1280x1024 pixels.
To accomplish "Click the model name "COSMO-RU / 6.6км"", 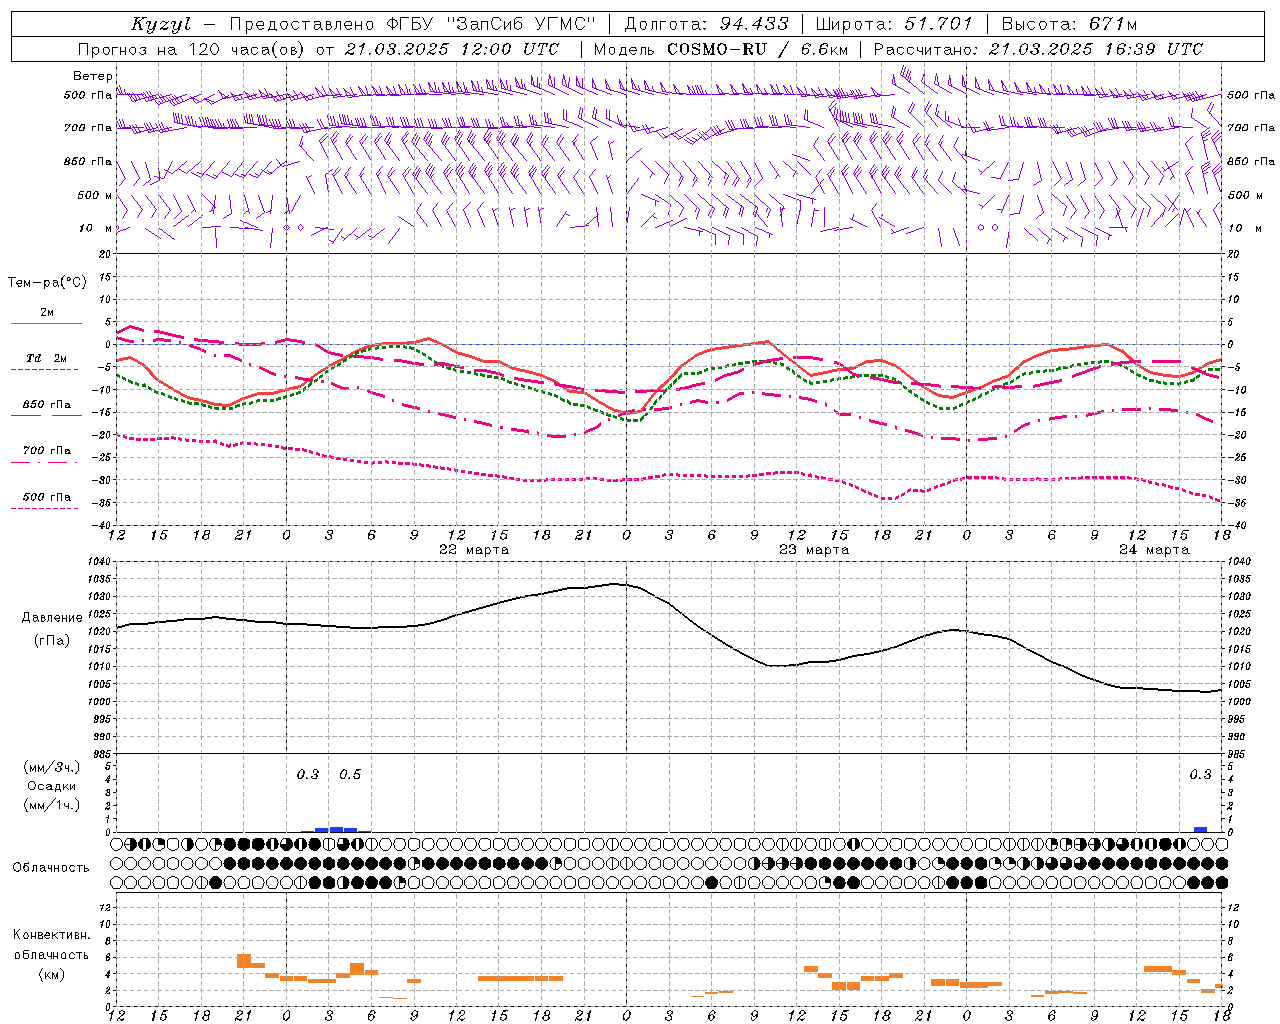I will coord(758,49).
